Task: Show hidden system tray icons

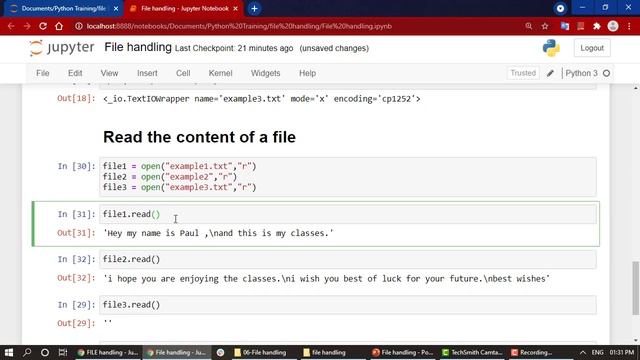Action: [x=582, y=353]
